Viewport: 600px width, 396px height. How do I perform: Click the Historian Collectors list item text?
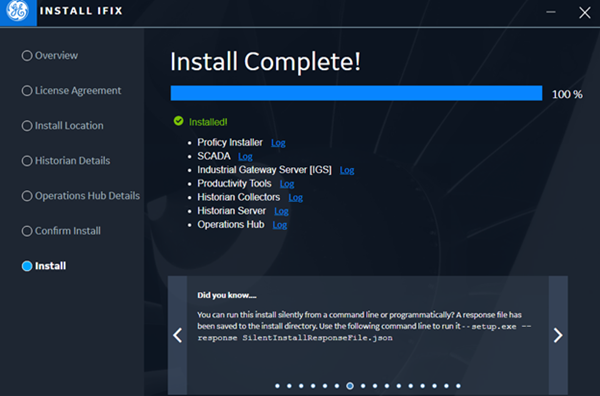pyautogui.click(x=239, y=197)
